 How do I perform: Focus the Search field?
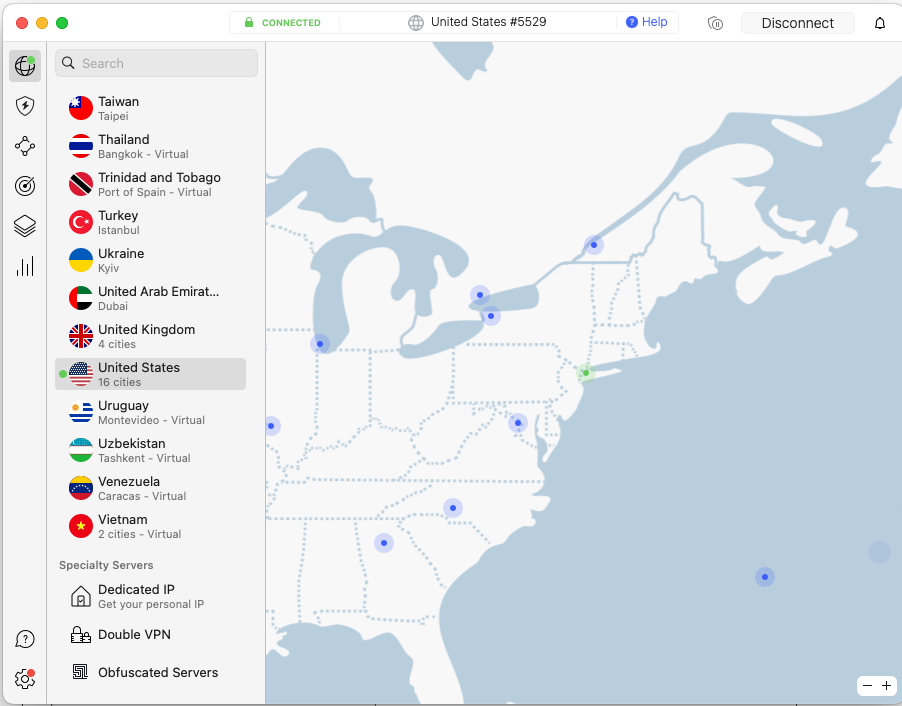tap(156, 63)
